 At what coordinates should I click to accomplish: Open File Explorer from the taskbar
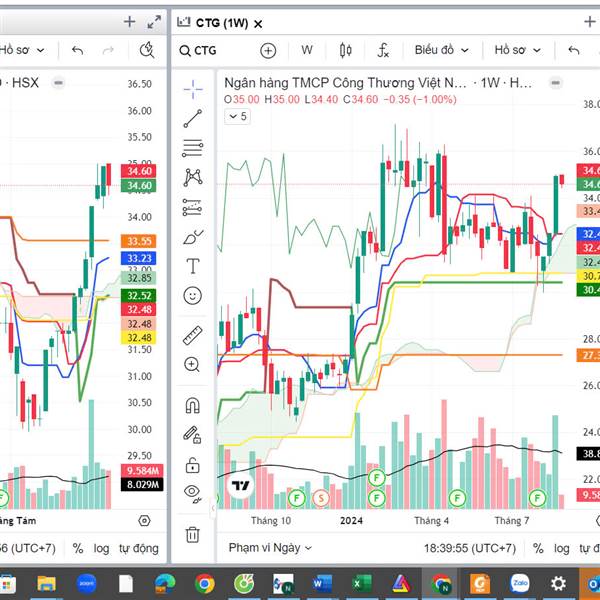pyautogui.click(x=47, y=584)
